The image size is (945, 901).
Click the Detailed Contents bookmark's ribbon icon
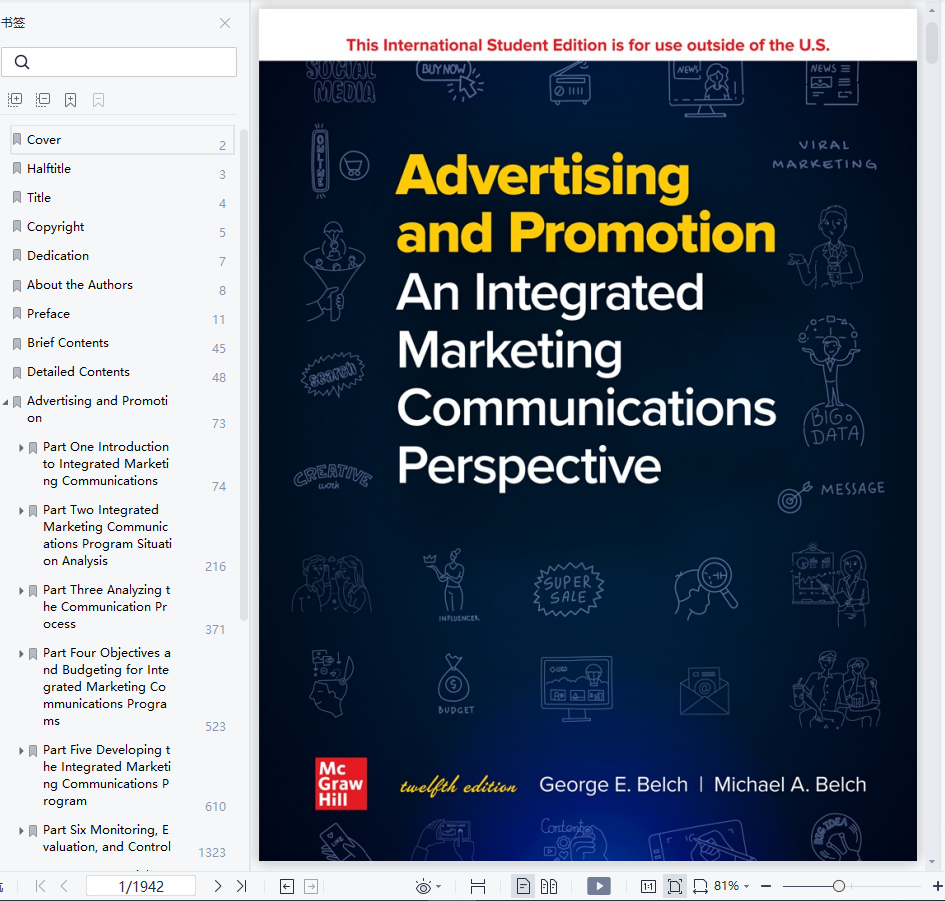(x=17, y=372)
